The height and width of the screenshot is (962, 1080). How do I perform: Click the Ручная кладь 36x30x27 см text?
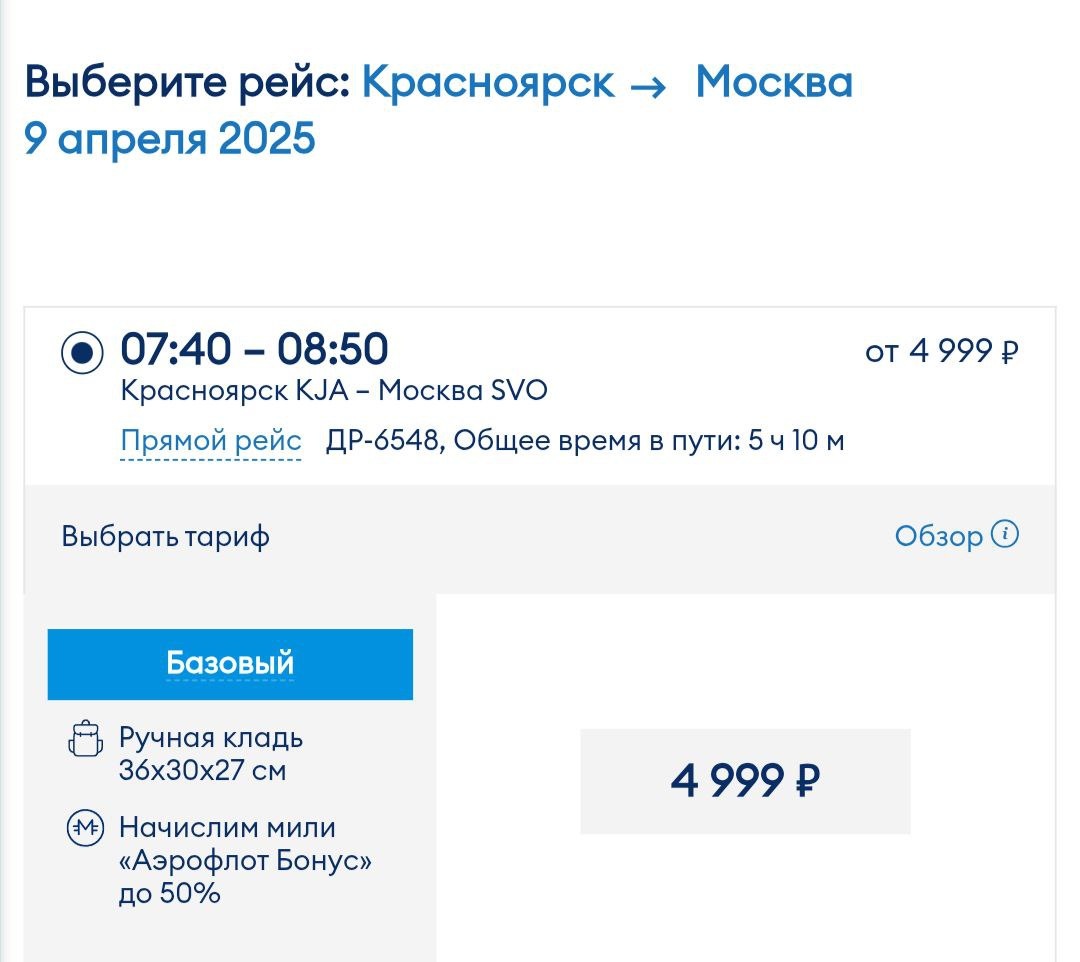tap(211, 755)
